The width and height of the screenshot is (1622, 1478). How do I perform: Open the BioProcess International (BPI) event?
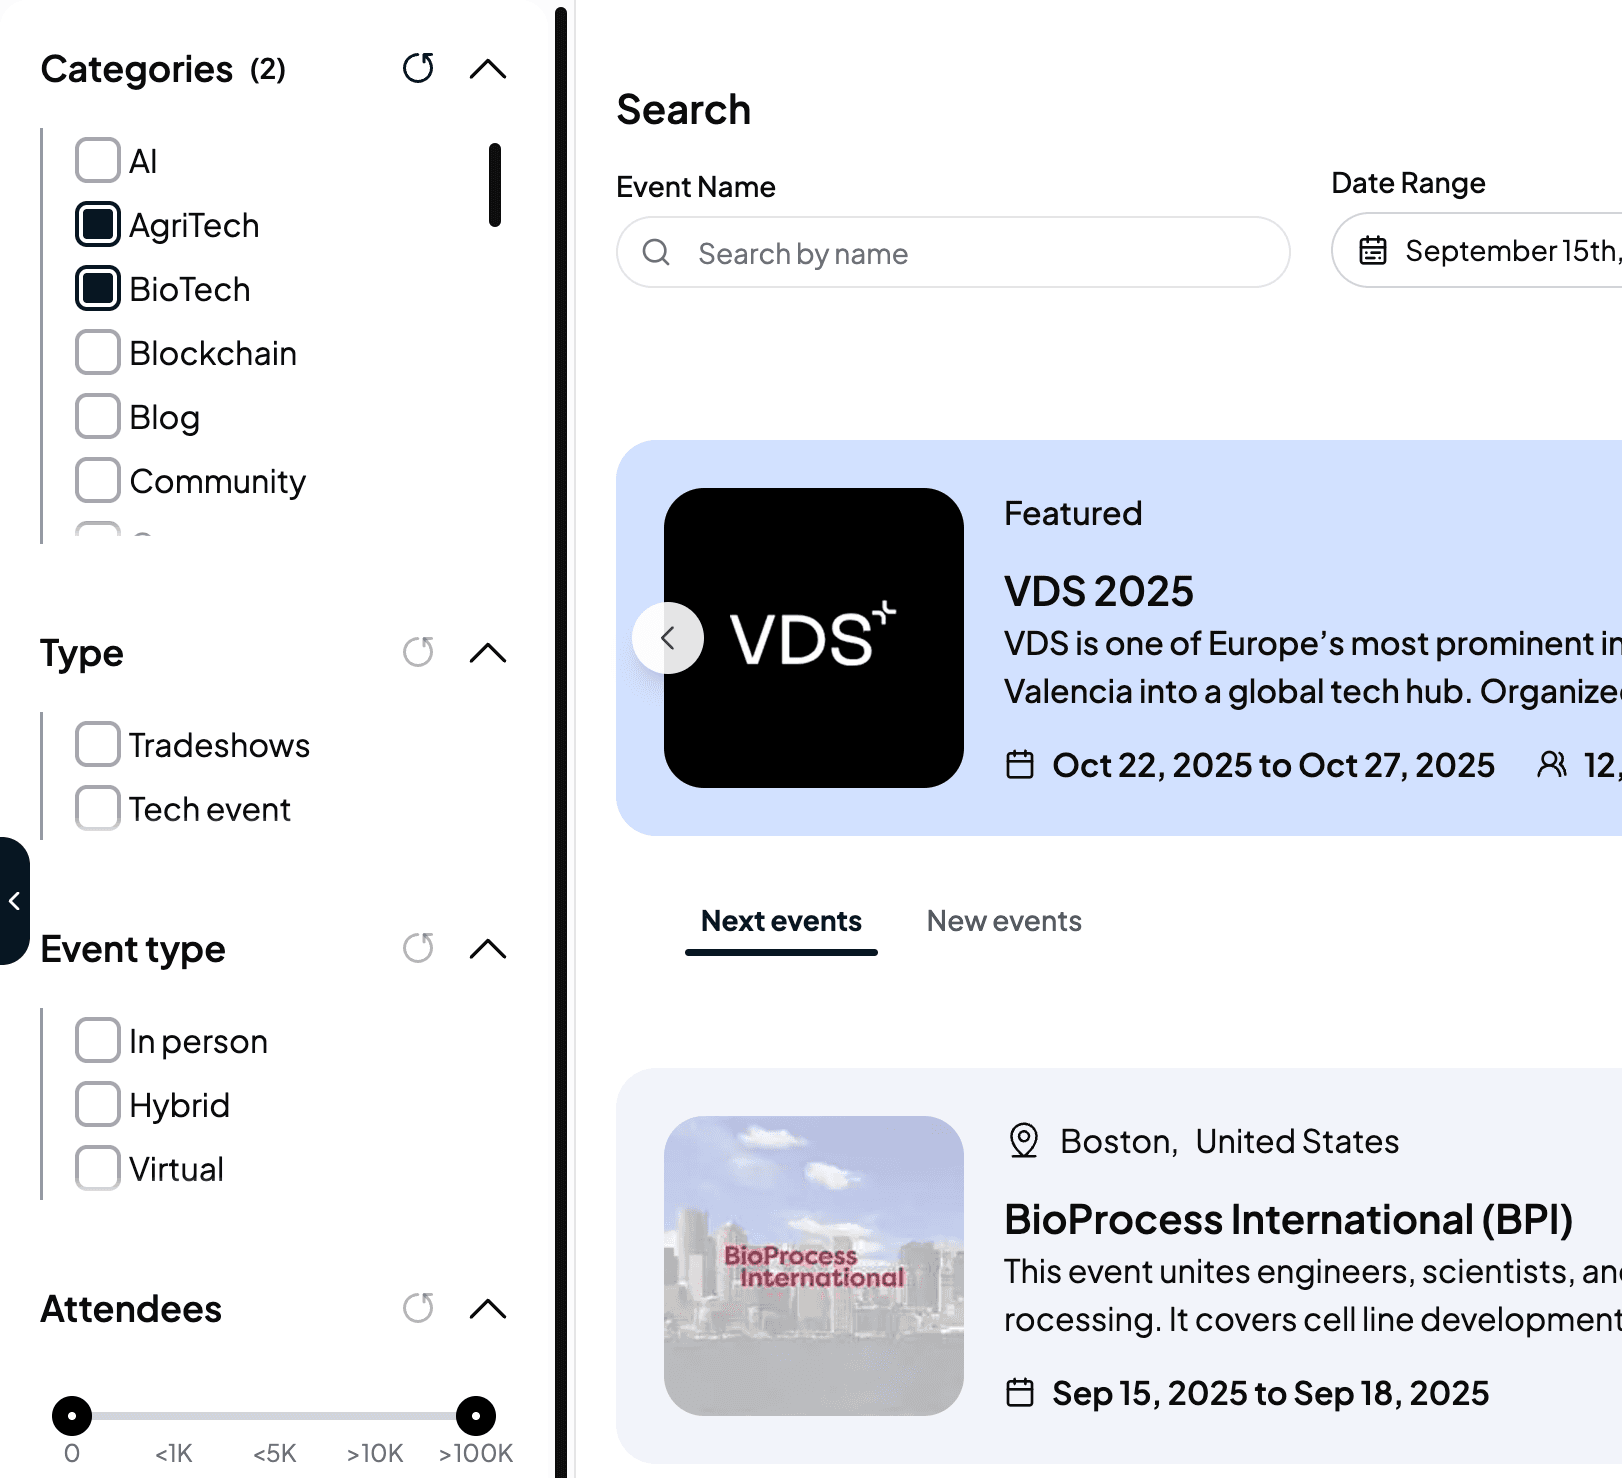pyautogui.click(x=1288, y=1220)
